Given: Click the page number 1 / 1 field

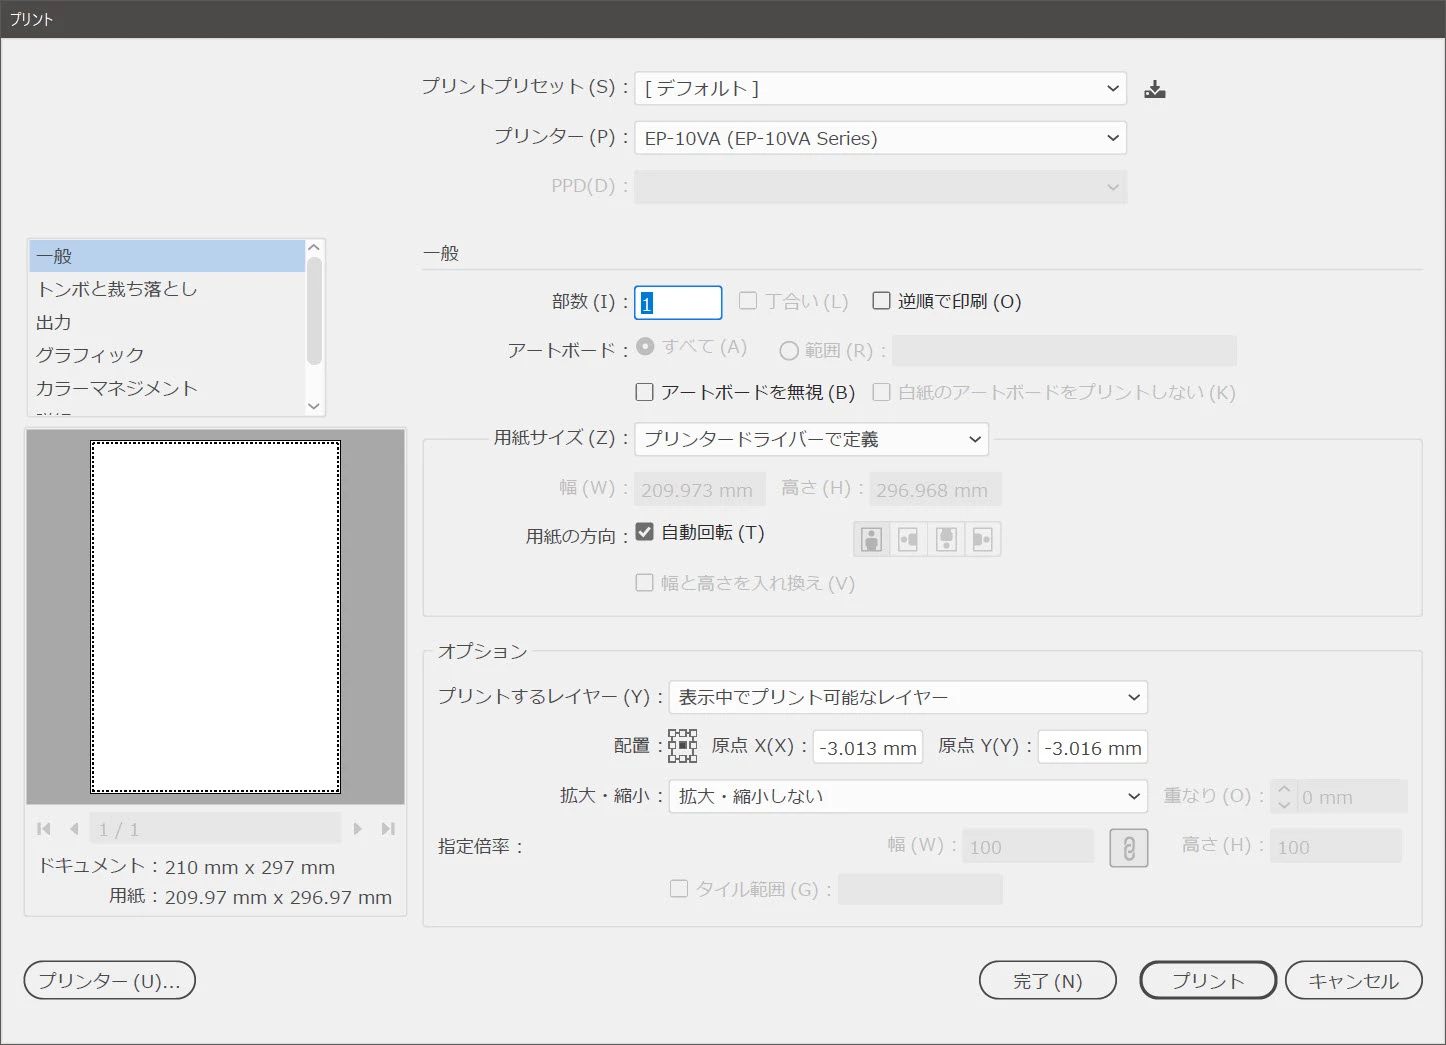Looking at the screenshot, I should pos(216,829).
